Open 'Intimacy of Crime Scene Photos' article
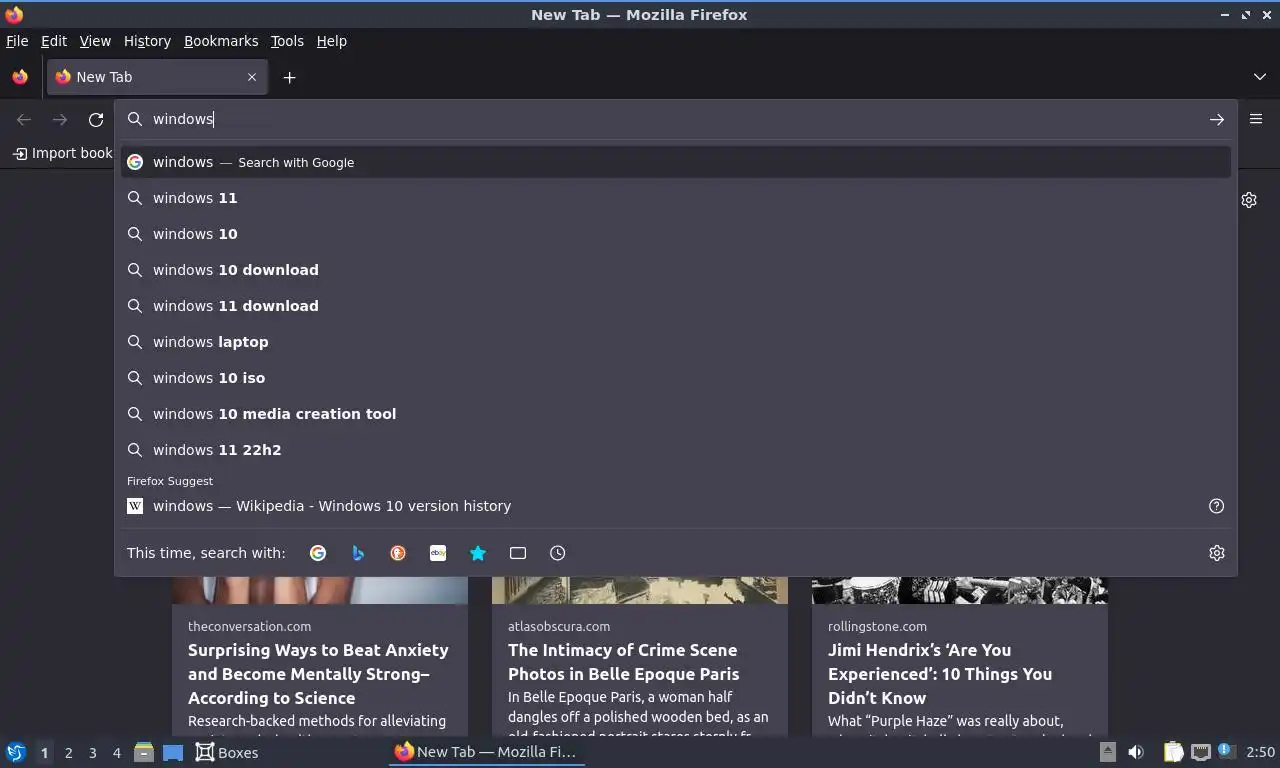The image size is (1280, 768). coord(623,662)
